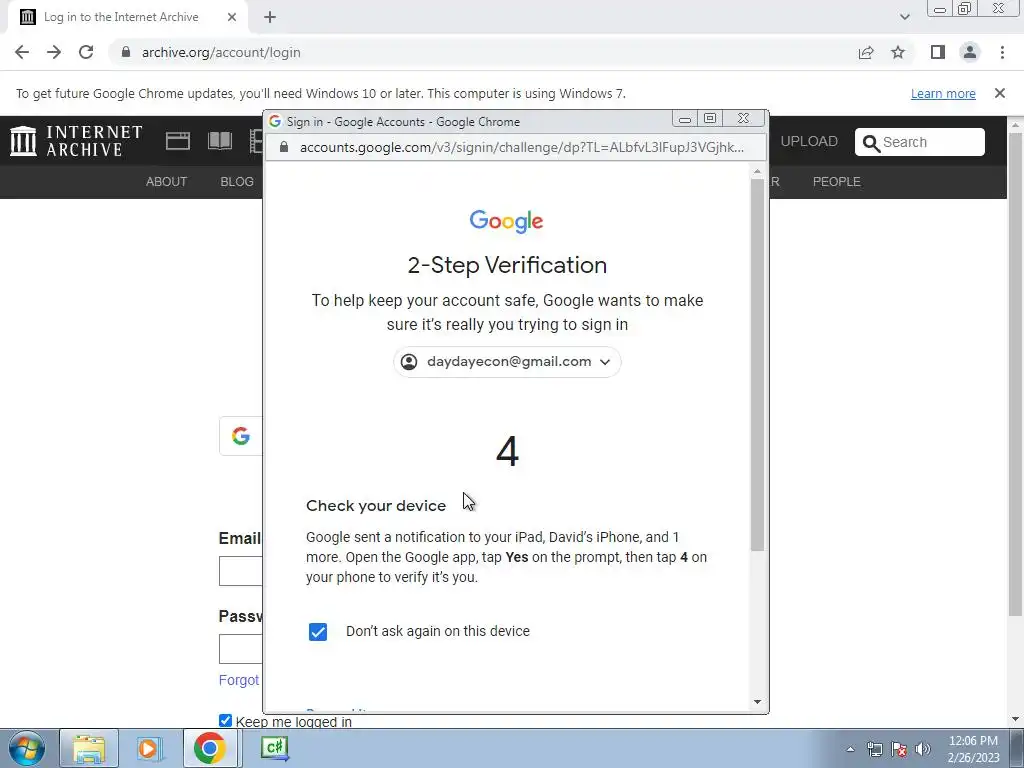Open Windows Explorer from taskbar
1024x768 pixels.
pos(89,748)
